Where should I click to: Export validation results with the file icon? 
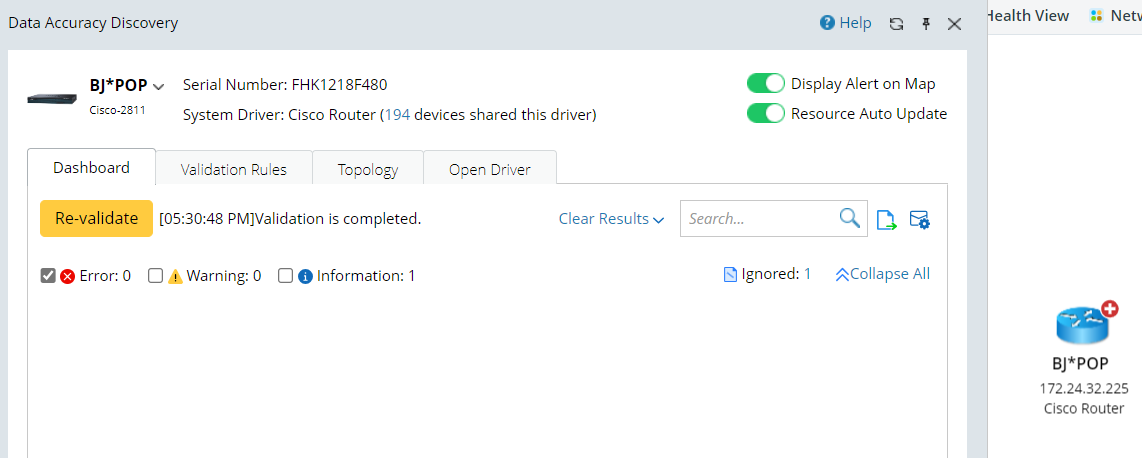point(886,219)
